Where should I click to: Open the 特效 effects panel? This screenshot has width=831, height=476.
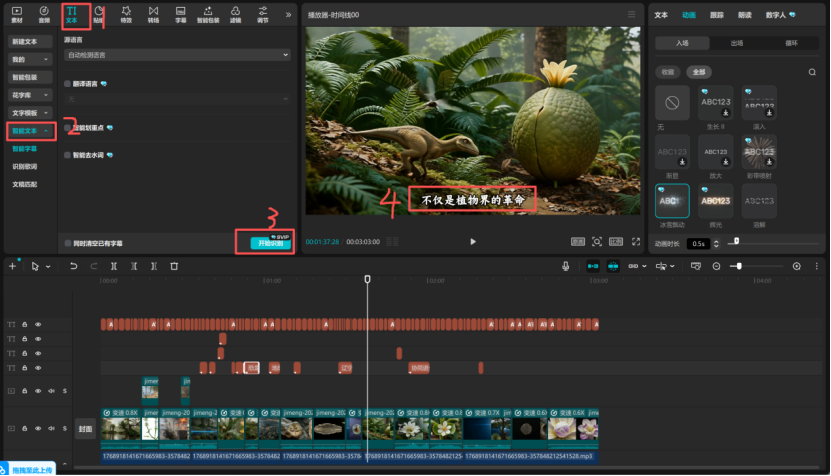click(x=125, y=14)
